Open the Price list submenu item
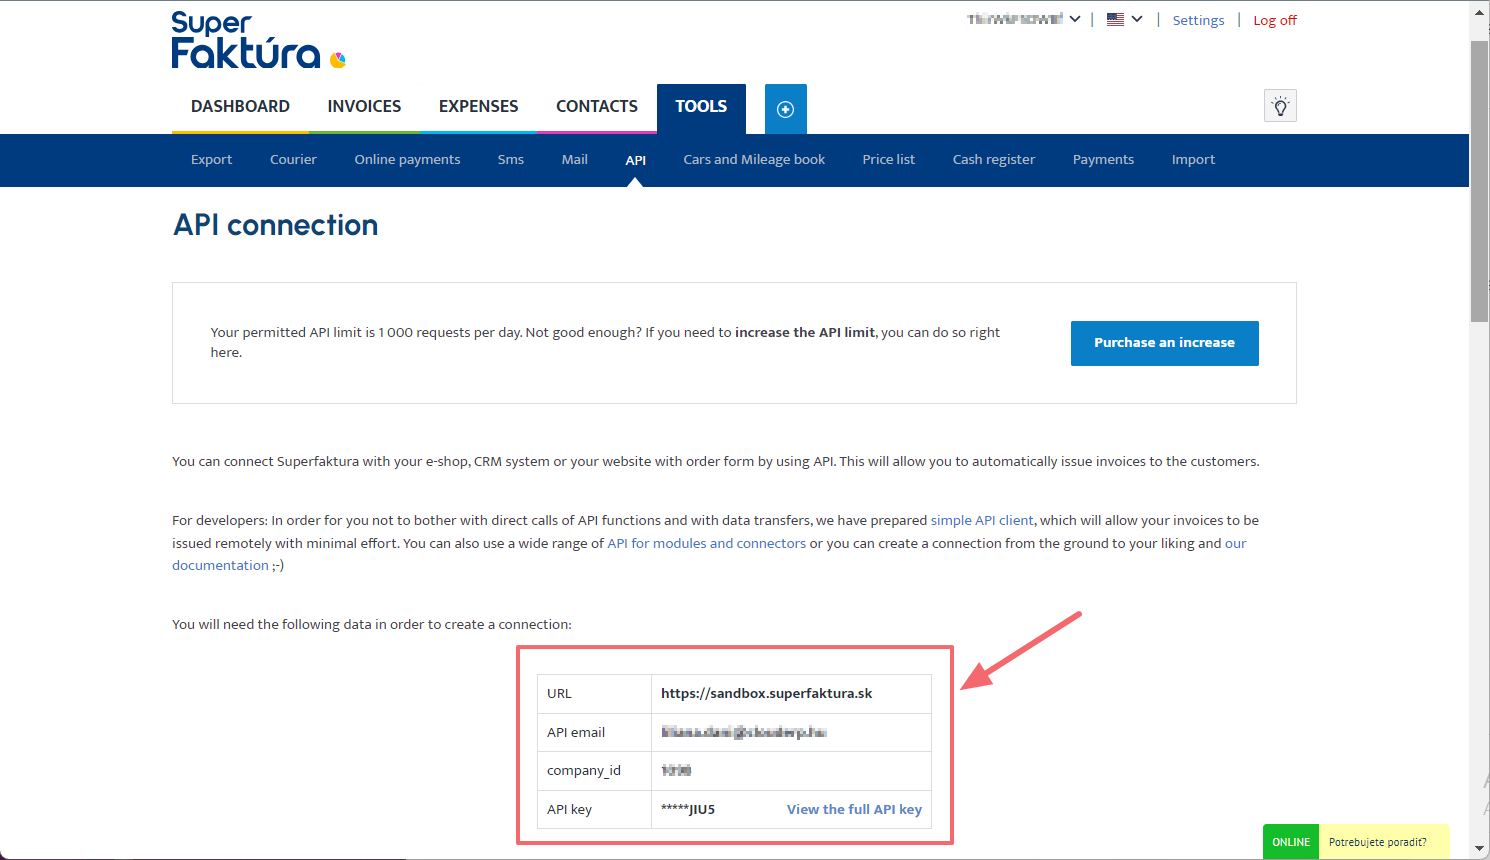 tap(889, 160)
